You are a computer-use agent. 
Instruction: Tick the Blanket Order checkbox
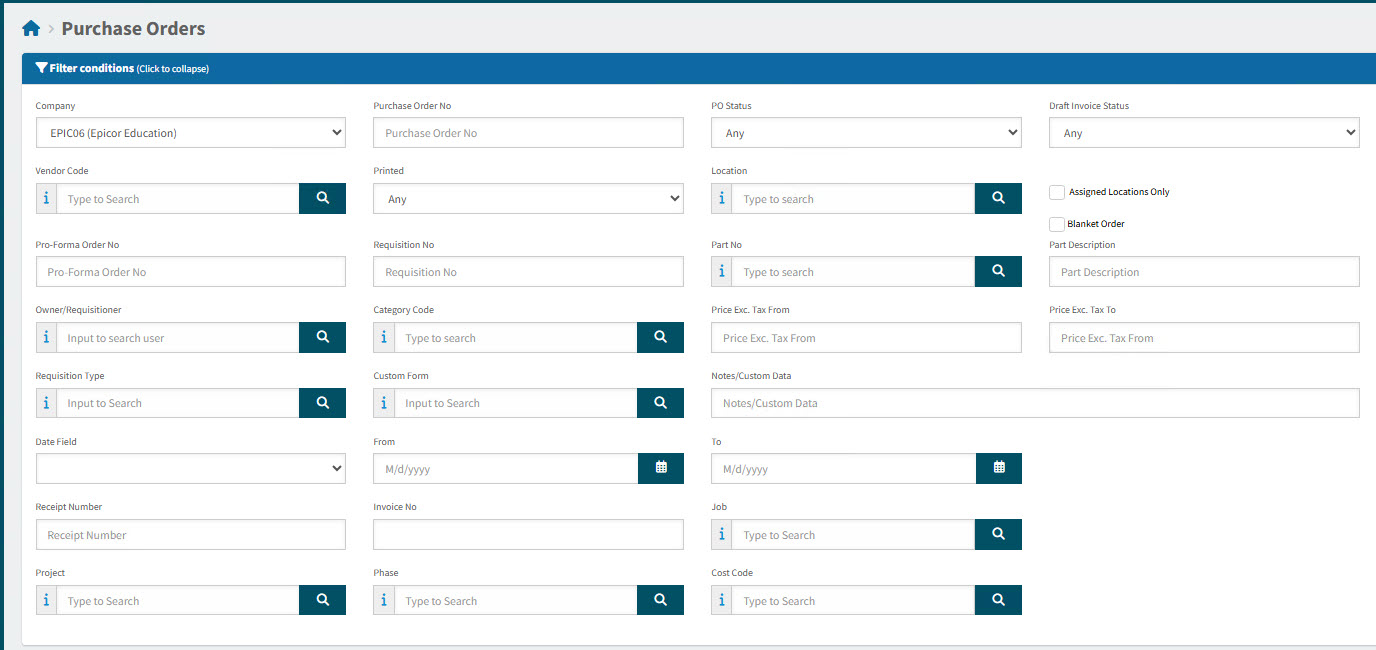point(1057,224)
